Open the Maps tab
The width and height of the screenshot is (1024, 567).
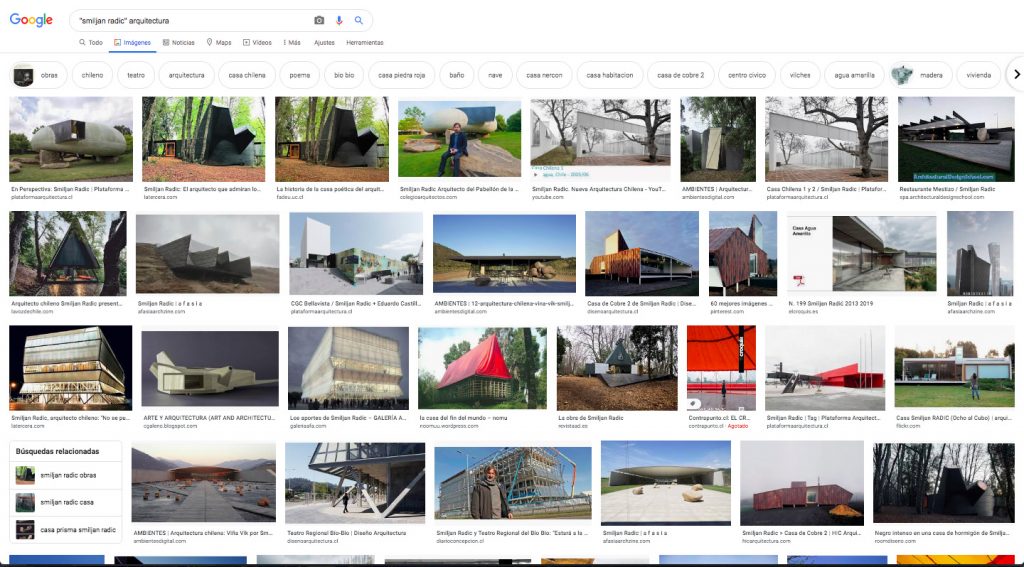[218, 43]
